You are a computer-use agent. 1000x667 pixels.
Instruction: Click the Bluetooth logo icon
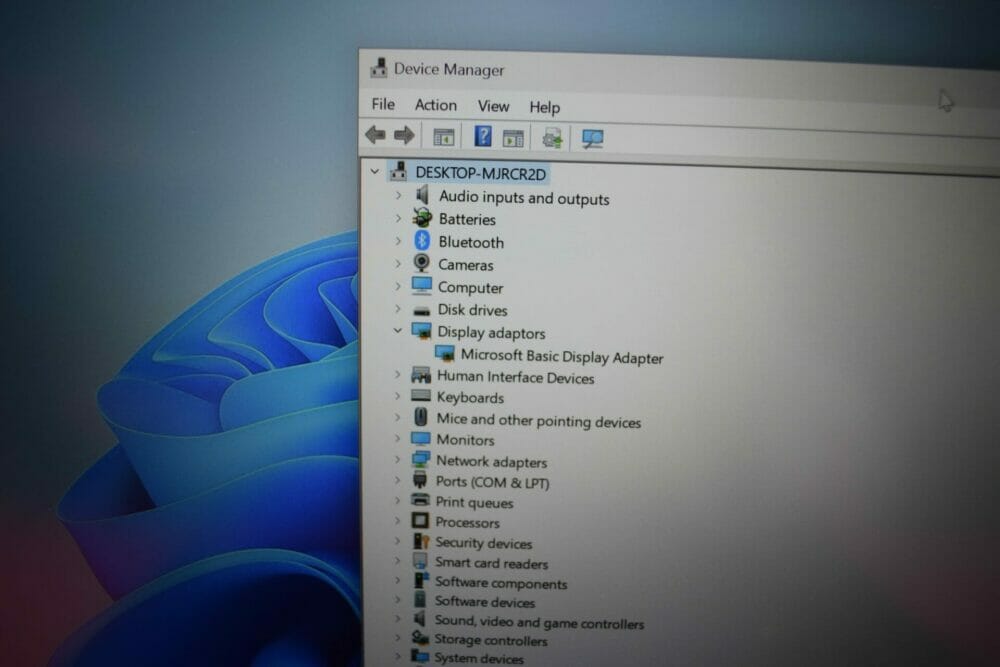pyautogui.click(x=422, y=240)
